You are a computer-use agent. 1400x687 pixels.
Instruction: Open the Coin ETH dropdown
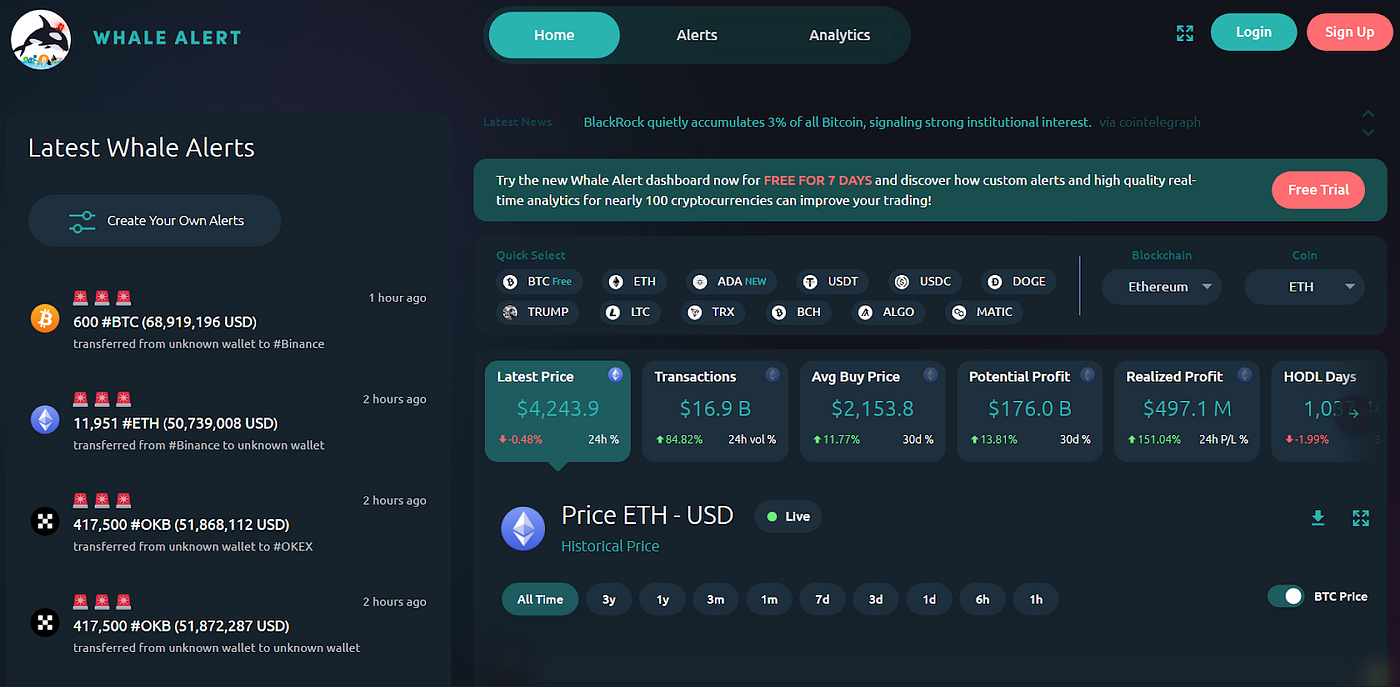coord(1304,286)
